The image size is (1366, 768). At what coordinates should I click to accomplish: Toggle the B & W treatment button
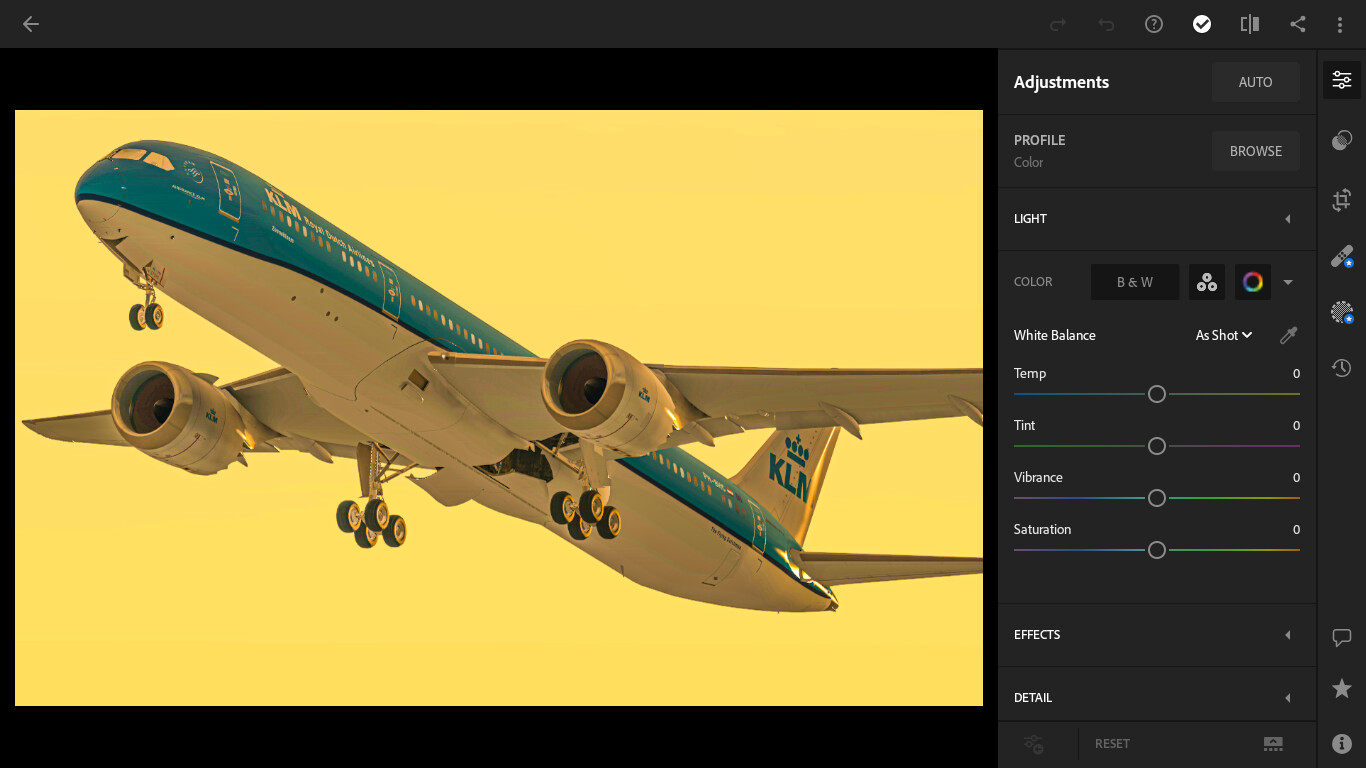click(1135, 282)
